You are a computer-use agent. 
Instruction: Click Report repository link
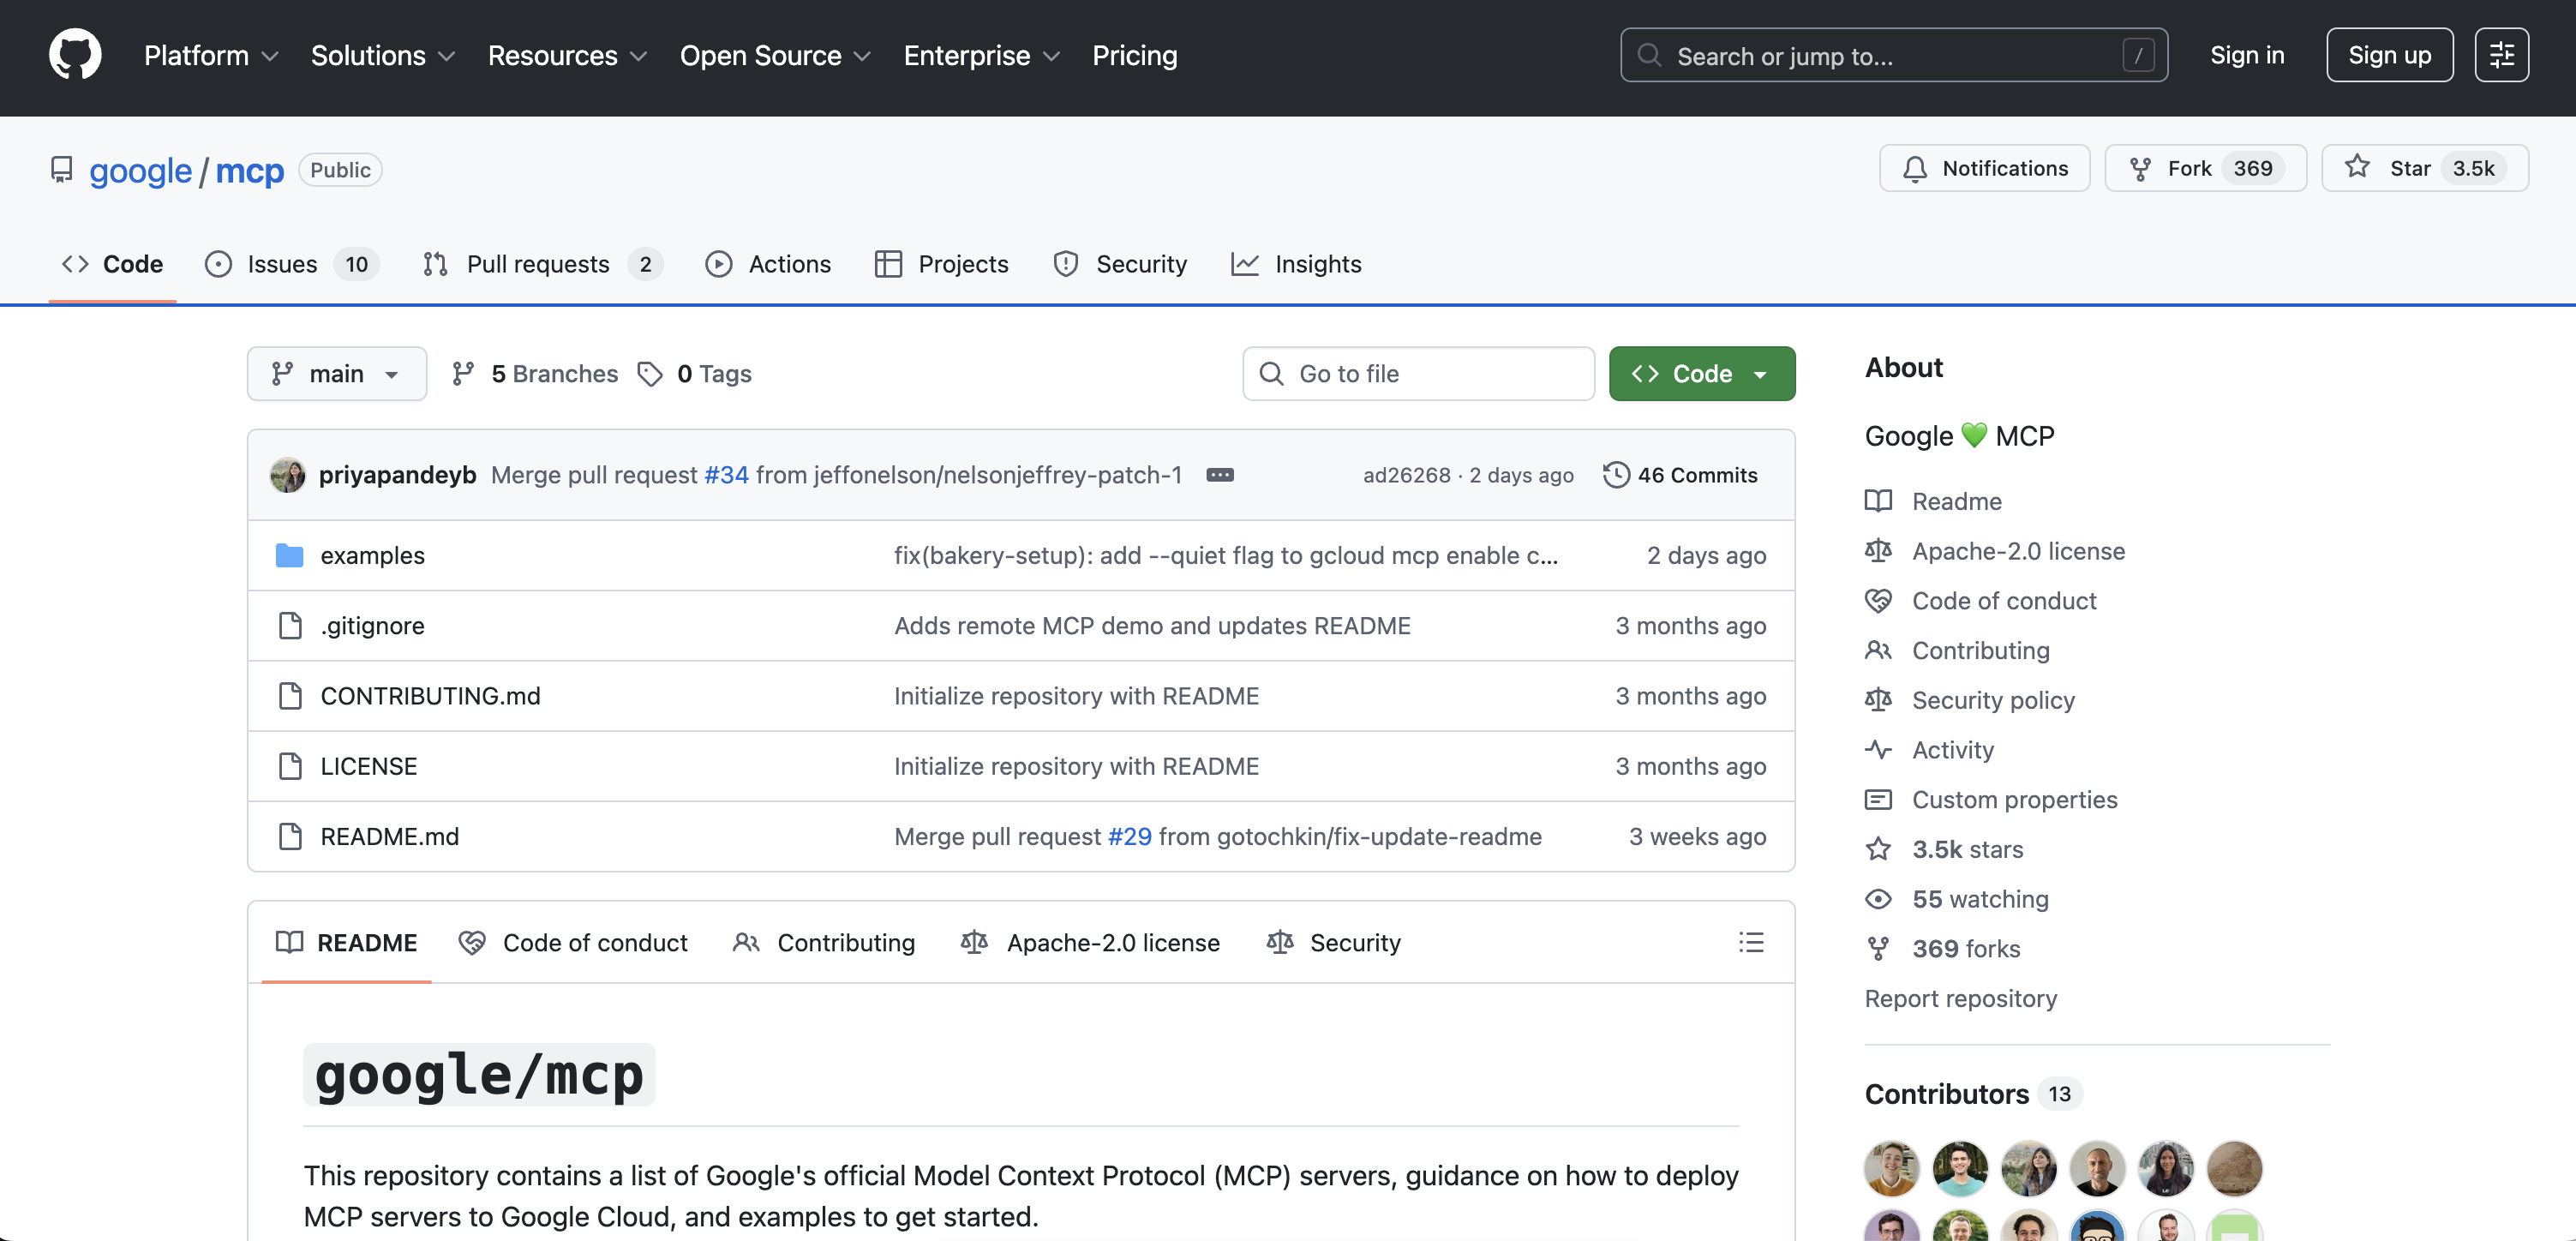click(x=1960, y=998)
